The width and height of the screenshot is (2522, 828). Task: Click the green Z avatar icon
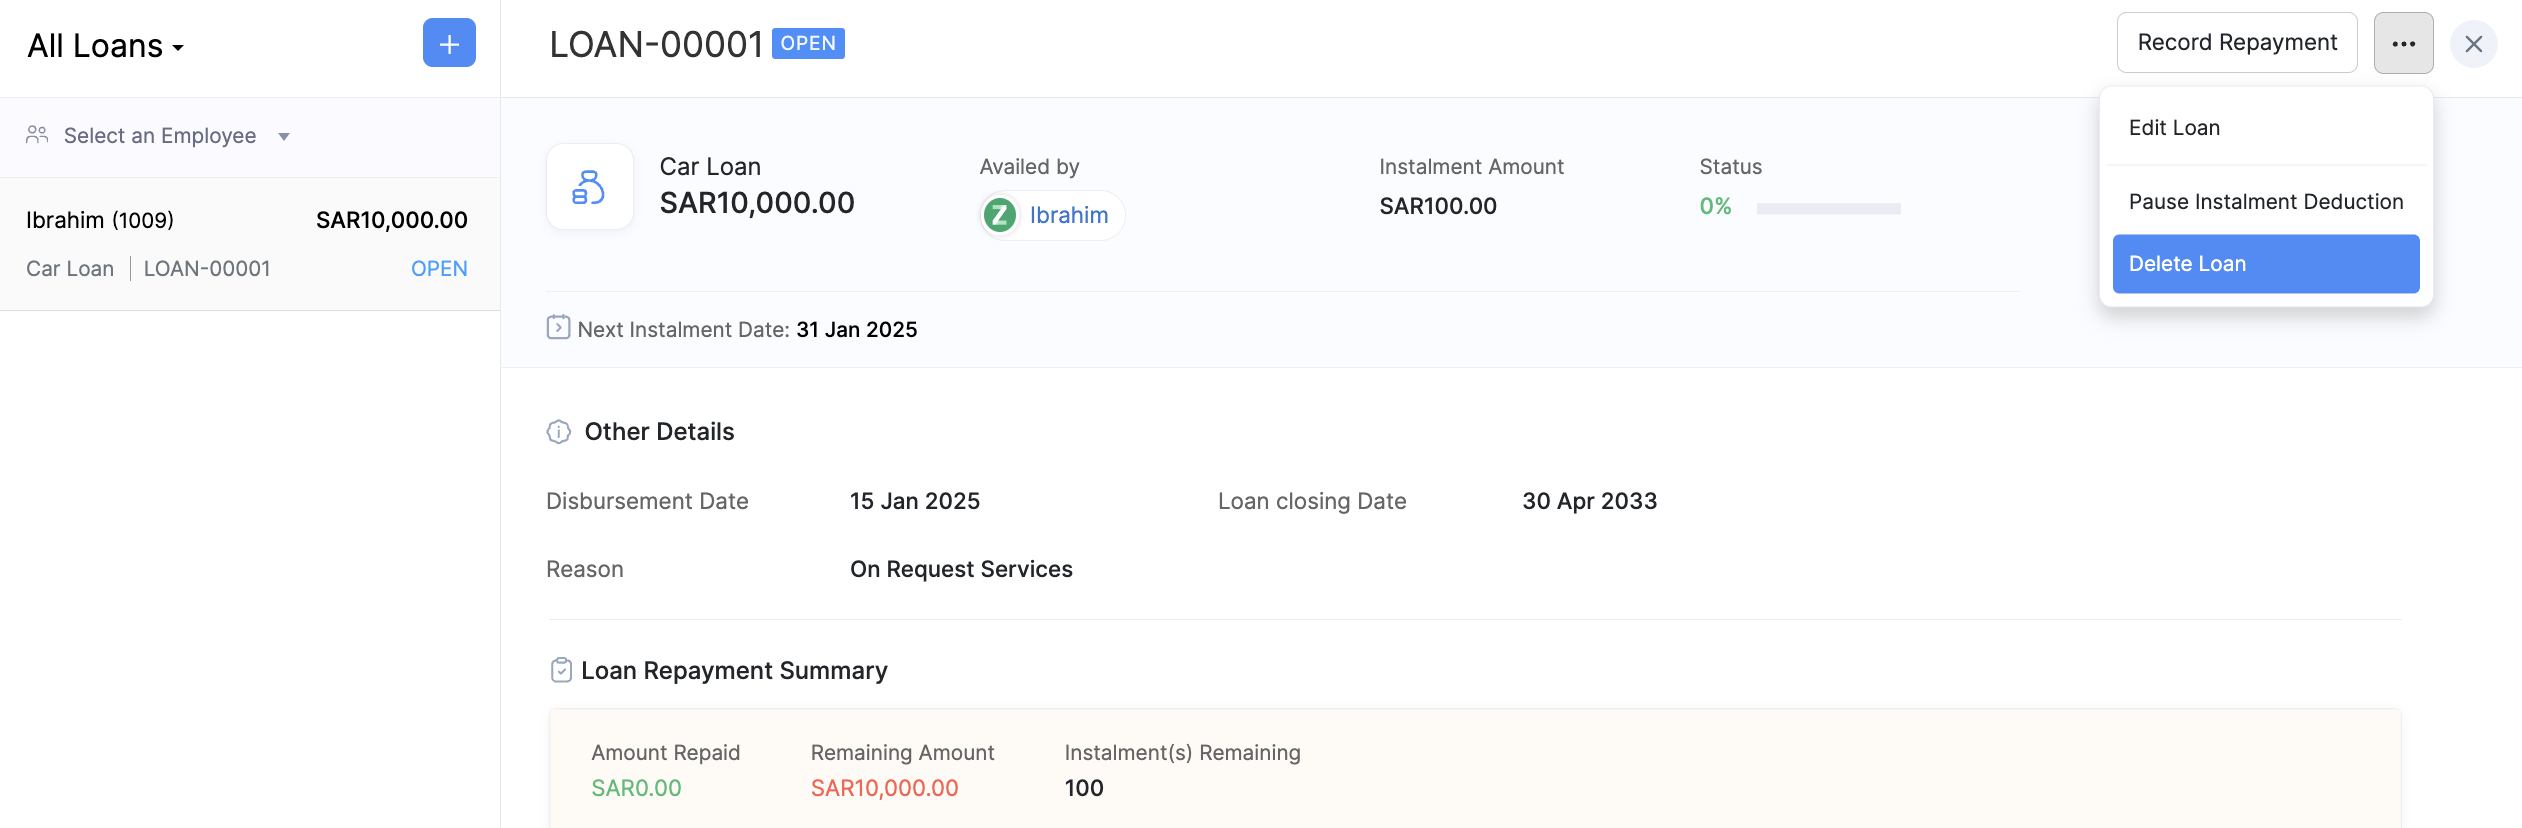(999, 215)
